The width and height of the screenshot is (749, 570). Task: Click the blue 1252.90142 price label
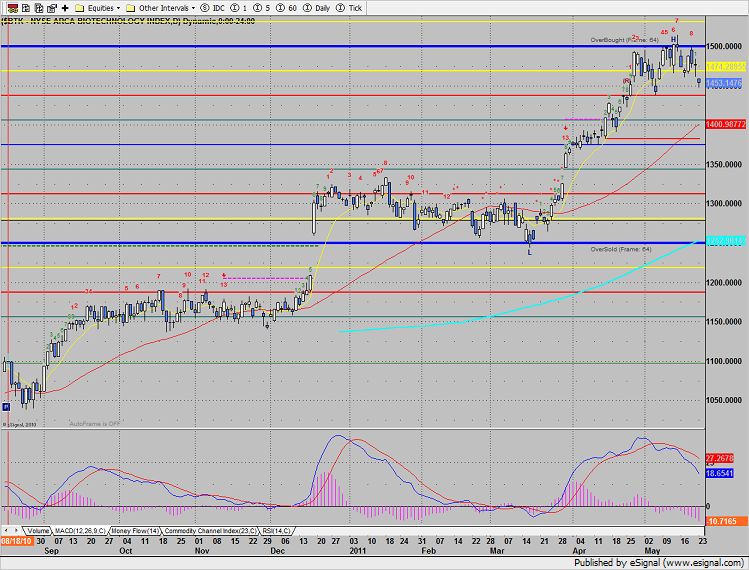(x=726, y=241)
